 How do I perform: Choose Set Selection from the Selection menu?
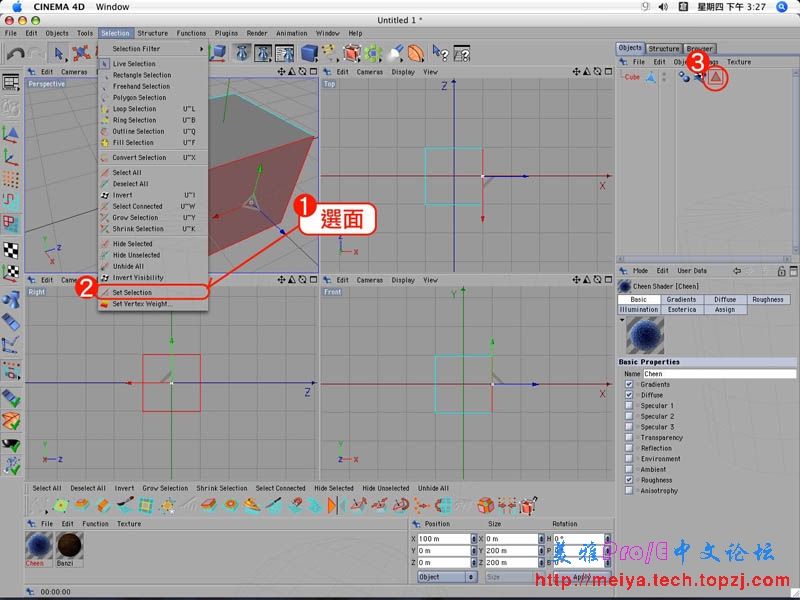[x=153, y=292]
